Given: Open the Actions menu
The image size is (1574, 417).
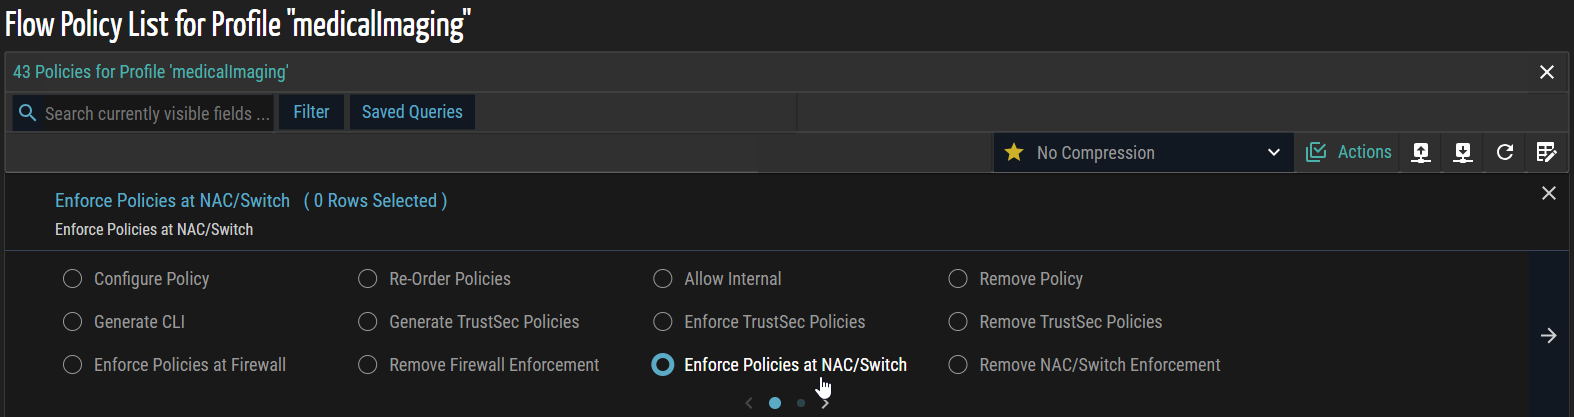Looking at the screenshot, I should click(1349, 152).
